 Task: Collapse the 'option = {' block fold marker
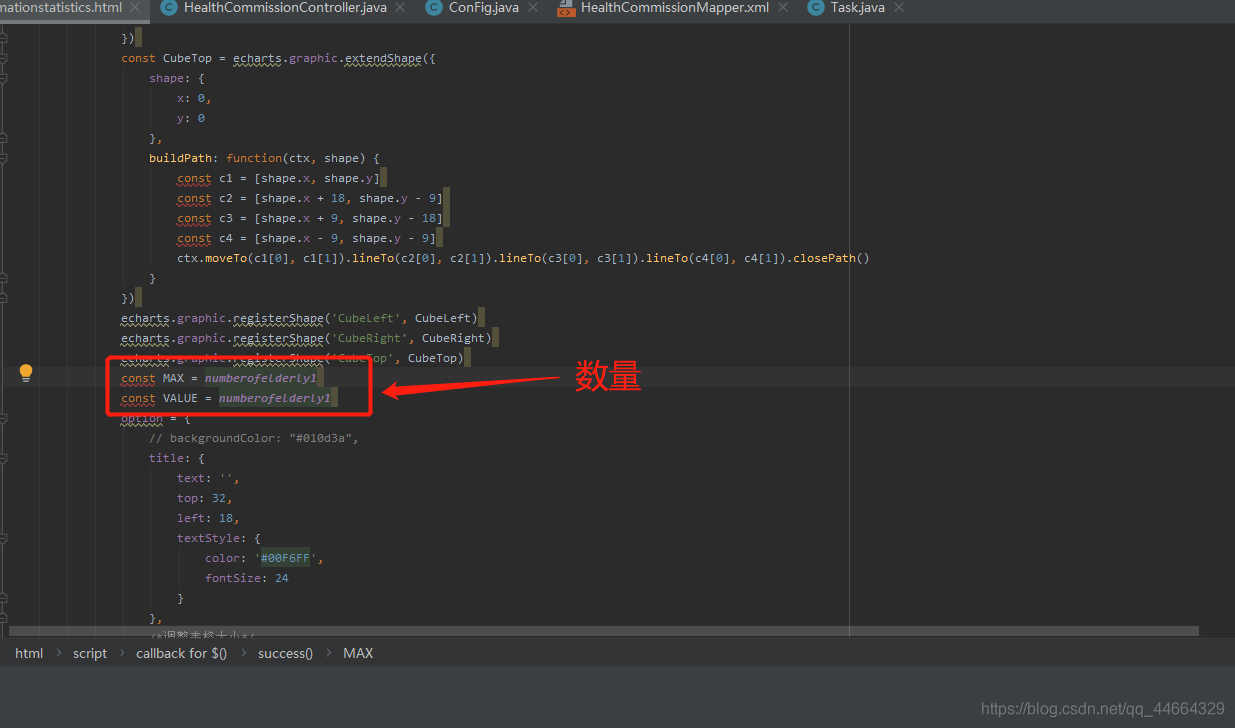[x=4, y=418]
